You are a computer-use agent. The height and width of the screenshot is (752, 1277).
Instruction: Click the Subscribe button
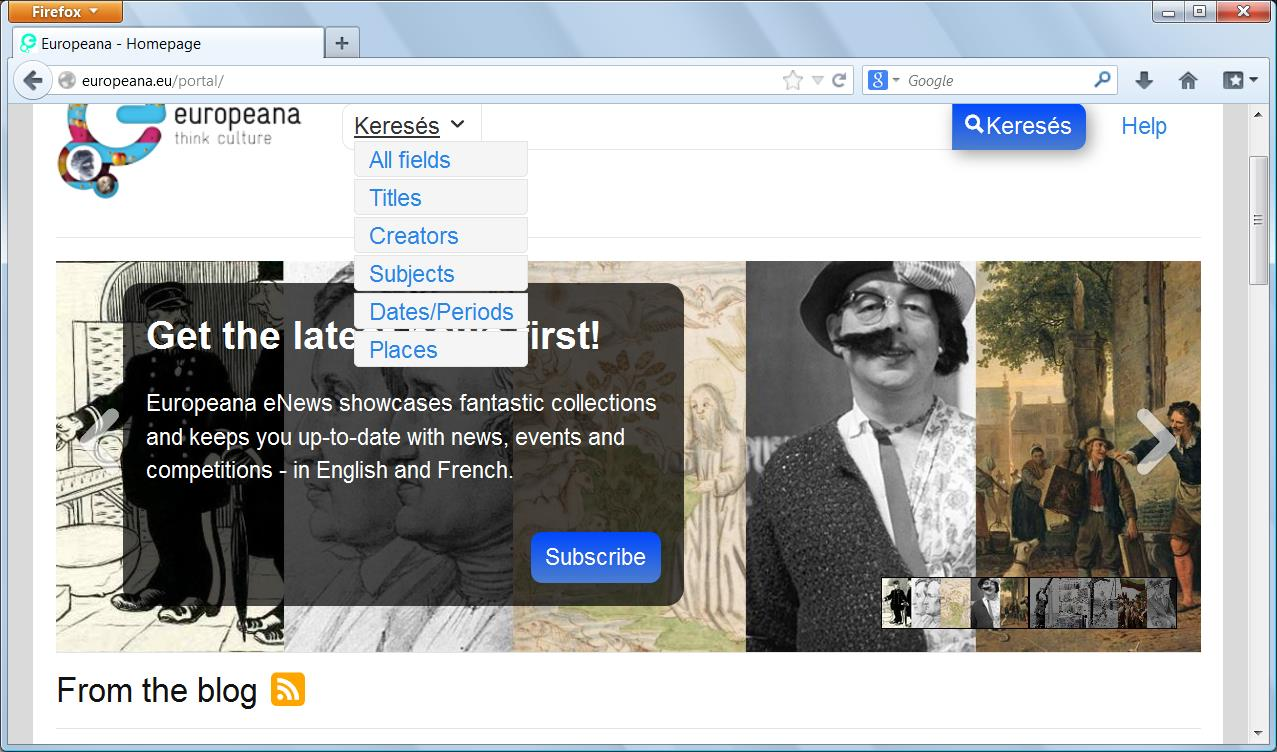click(x=596, y=557)
